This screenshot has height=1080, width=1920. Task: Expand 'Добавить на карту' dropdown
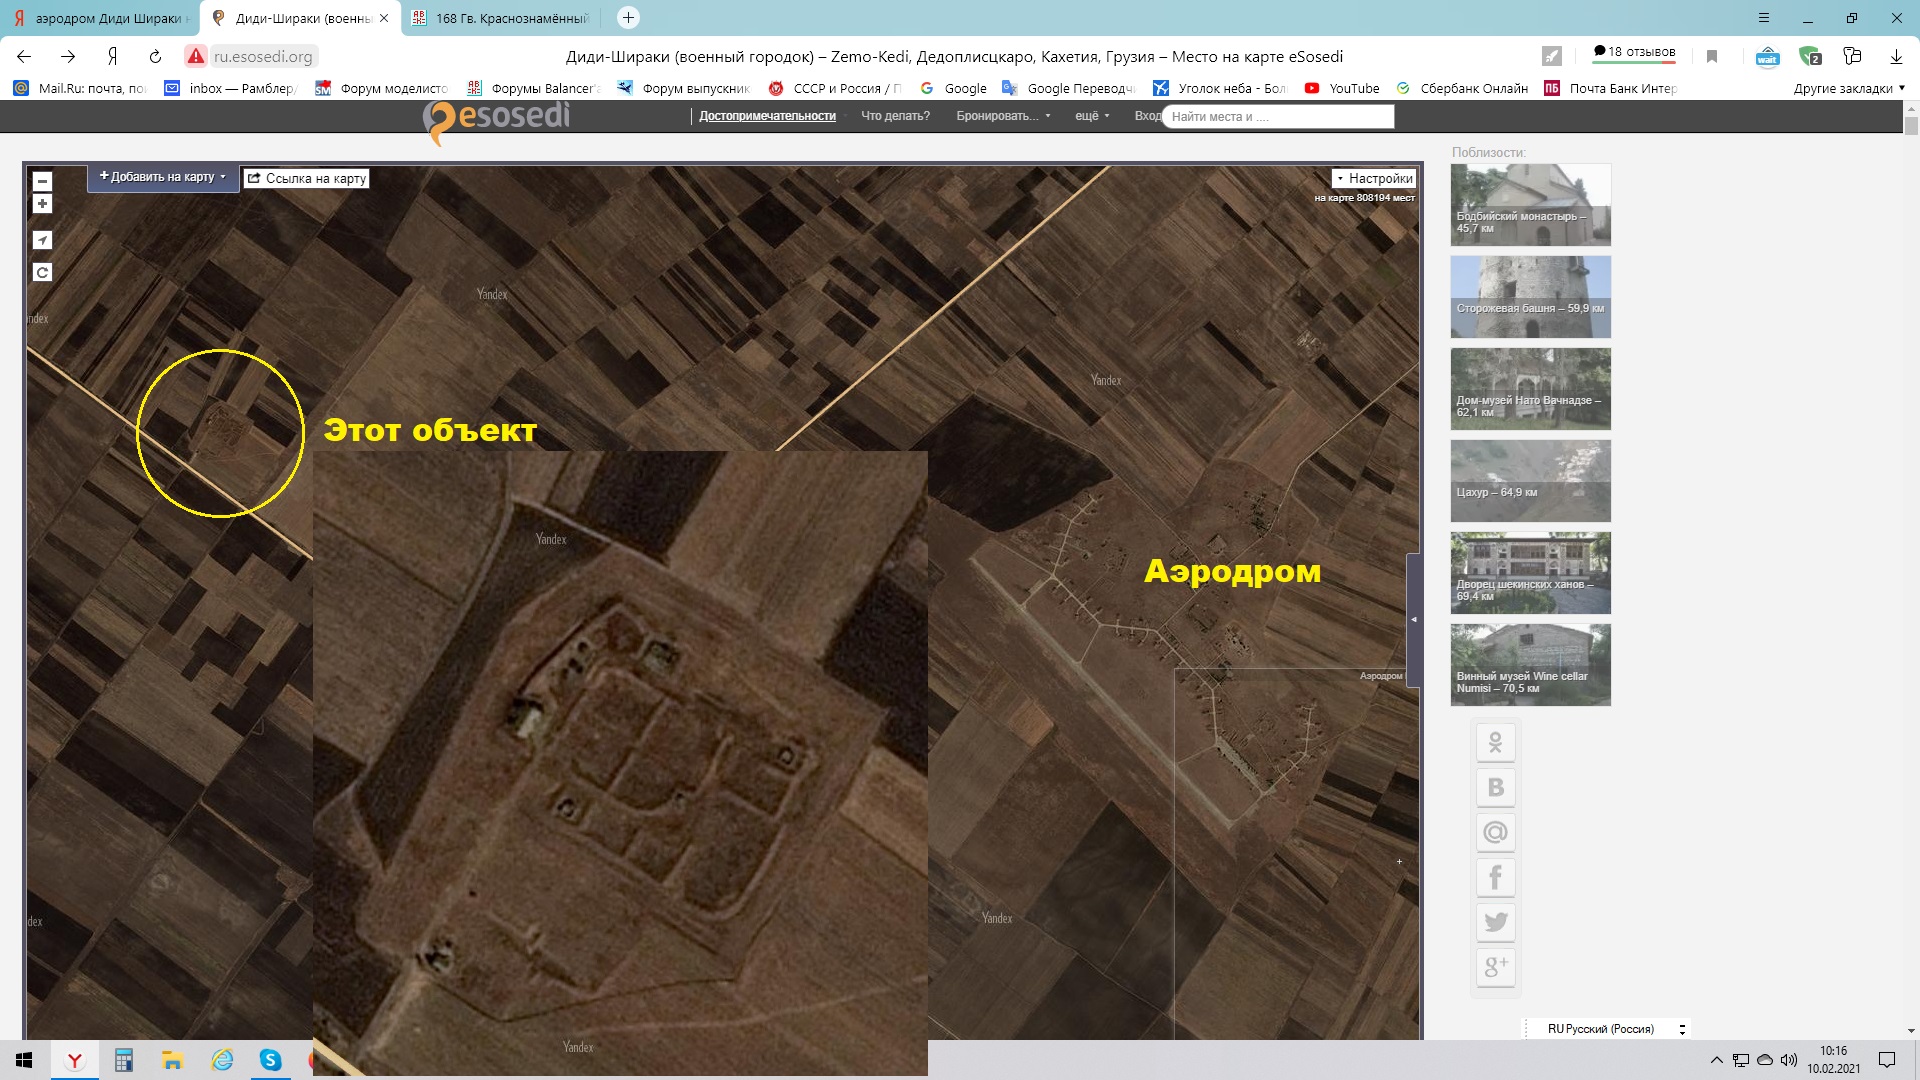point(162,177)
